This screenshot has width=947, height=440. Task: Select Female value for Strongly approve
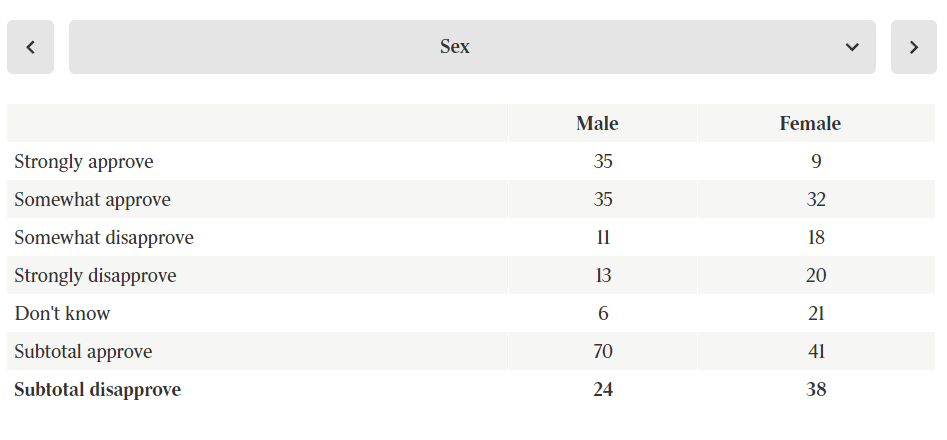pos(816,161)
